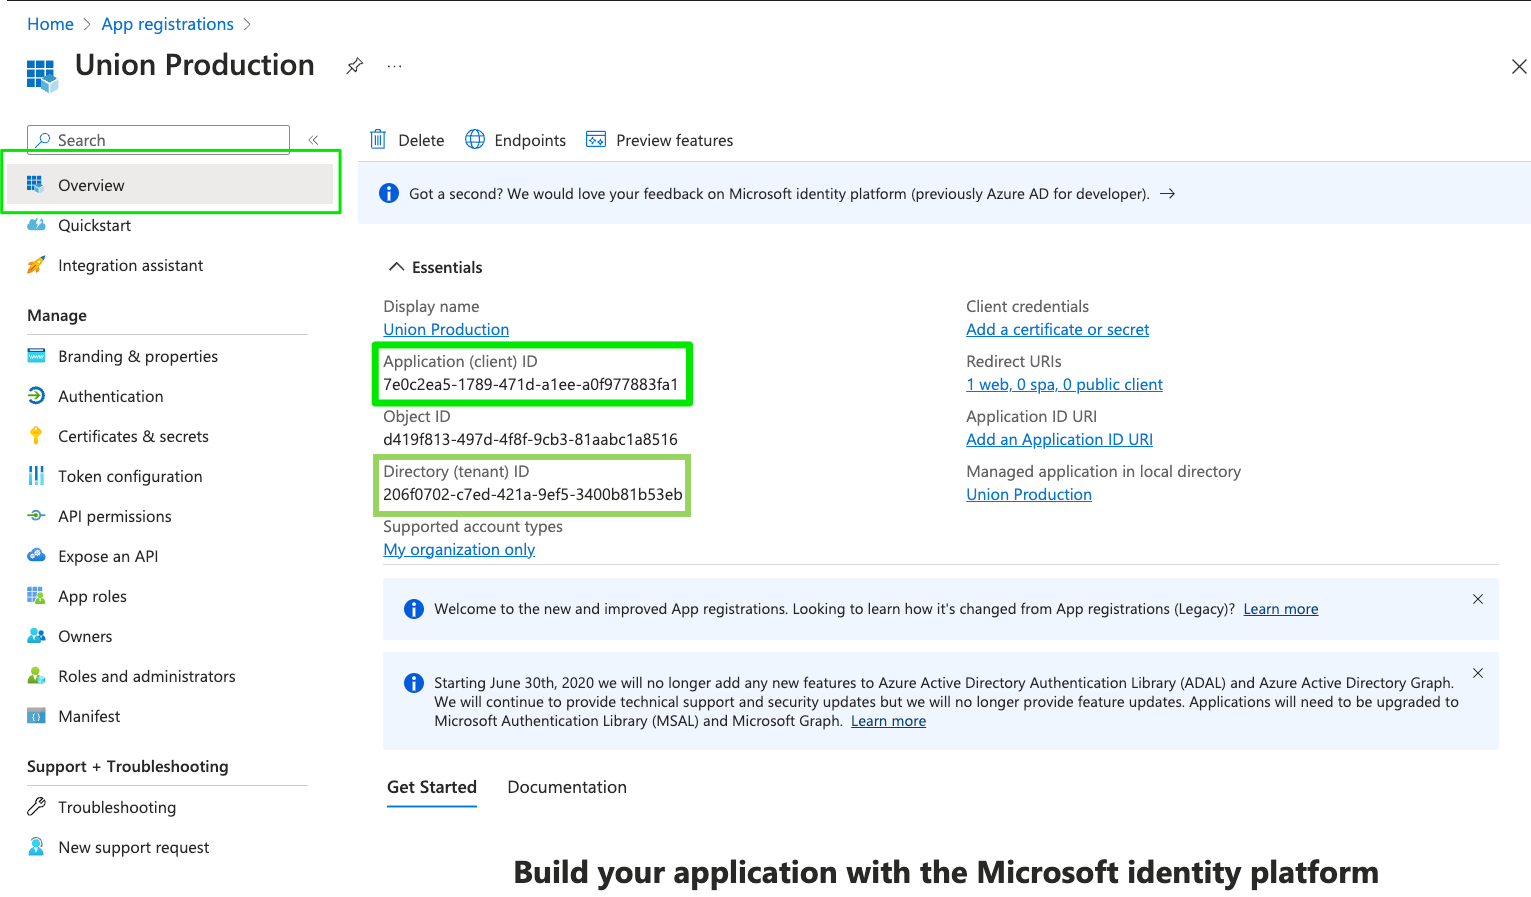Select the Delete command in the toolbar
The width and height of the screenshot is (1531, 897).
pyautogui.click(x=408, y=140)
